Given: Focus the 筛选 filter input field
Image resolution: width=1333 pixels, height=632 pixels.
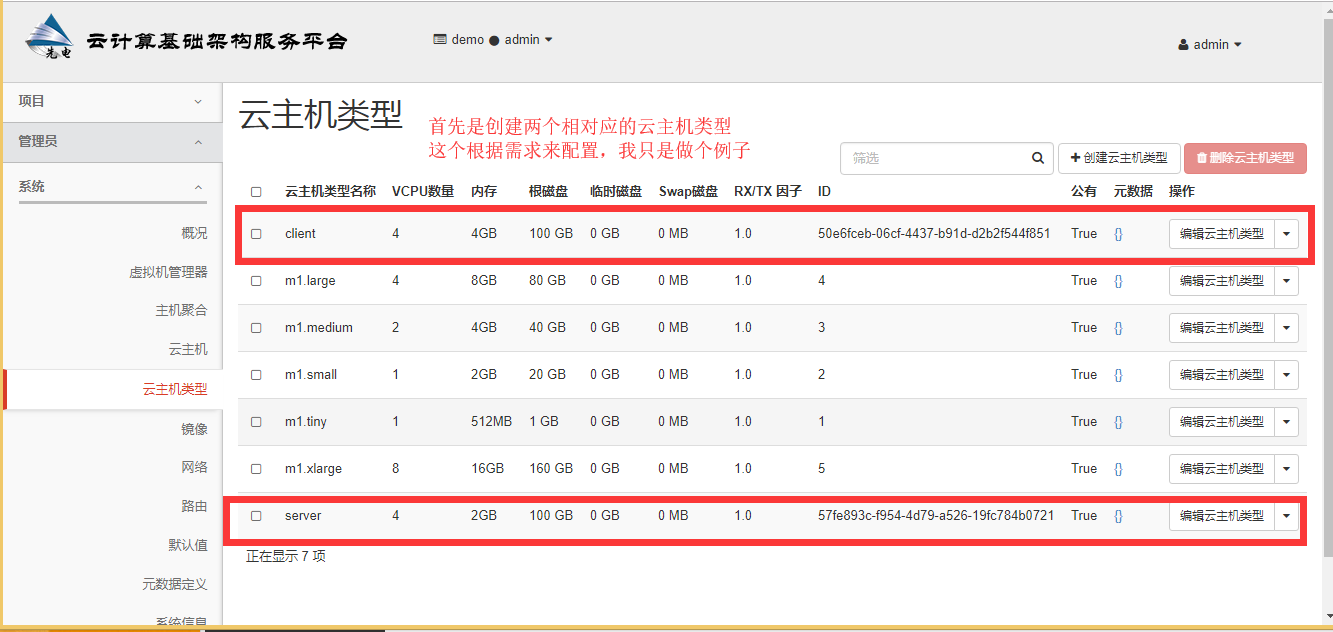Looking at the screenshot, I should click(935, 158).
